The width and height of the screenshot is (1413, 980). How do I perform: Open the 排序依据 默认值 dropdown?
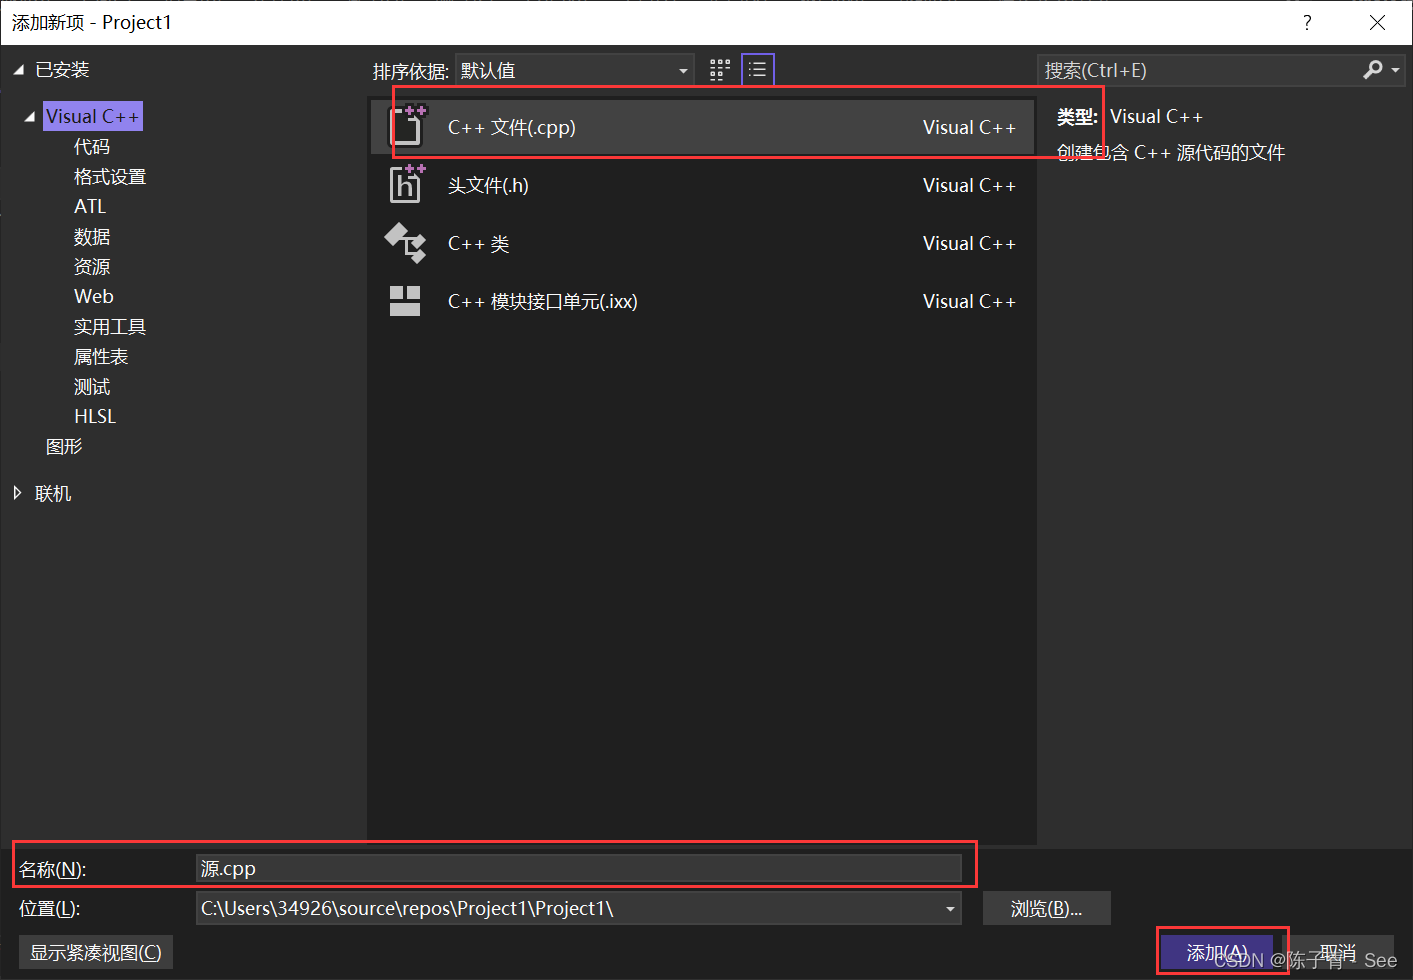575,70
